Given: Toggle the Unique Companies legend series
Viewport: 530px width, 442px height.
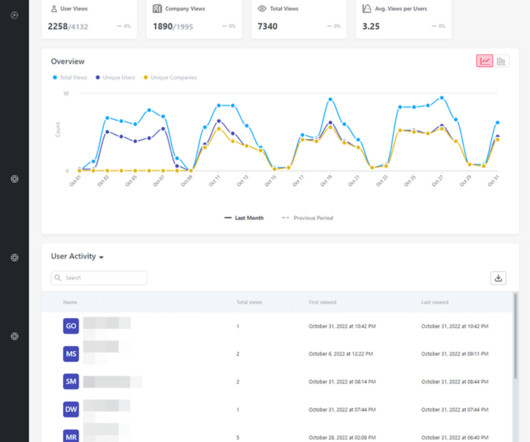Looking at the screenshot, I should (x=170, y=77).
